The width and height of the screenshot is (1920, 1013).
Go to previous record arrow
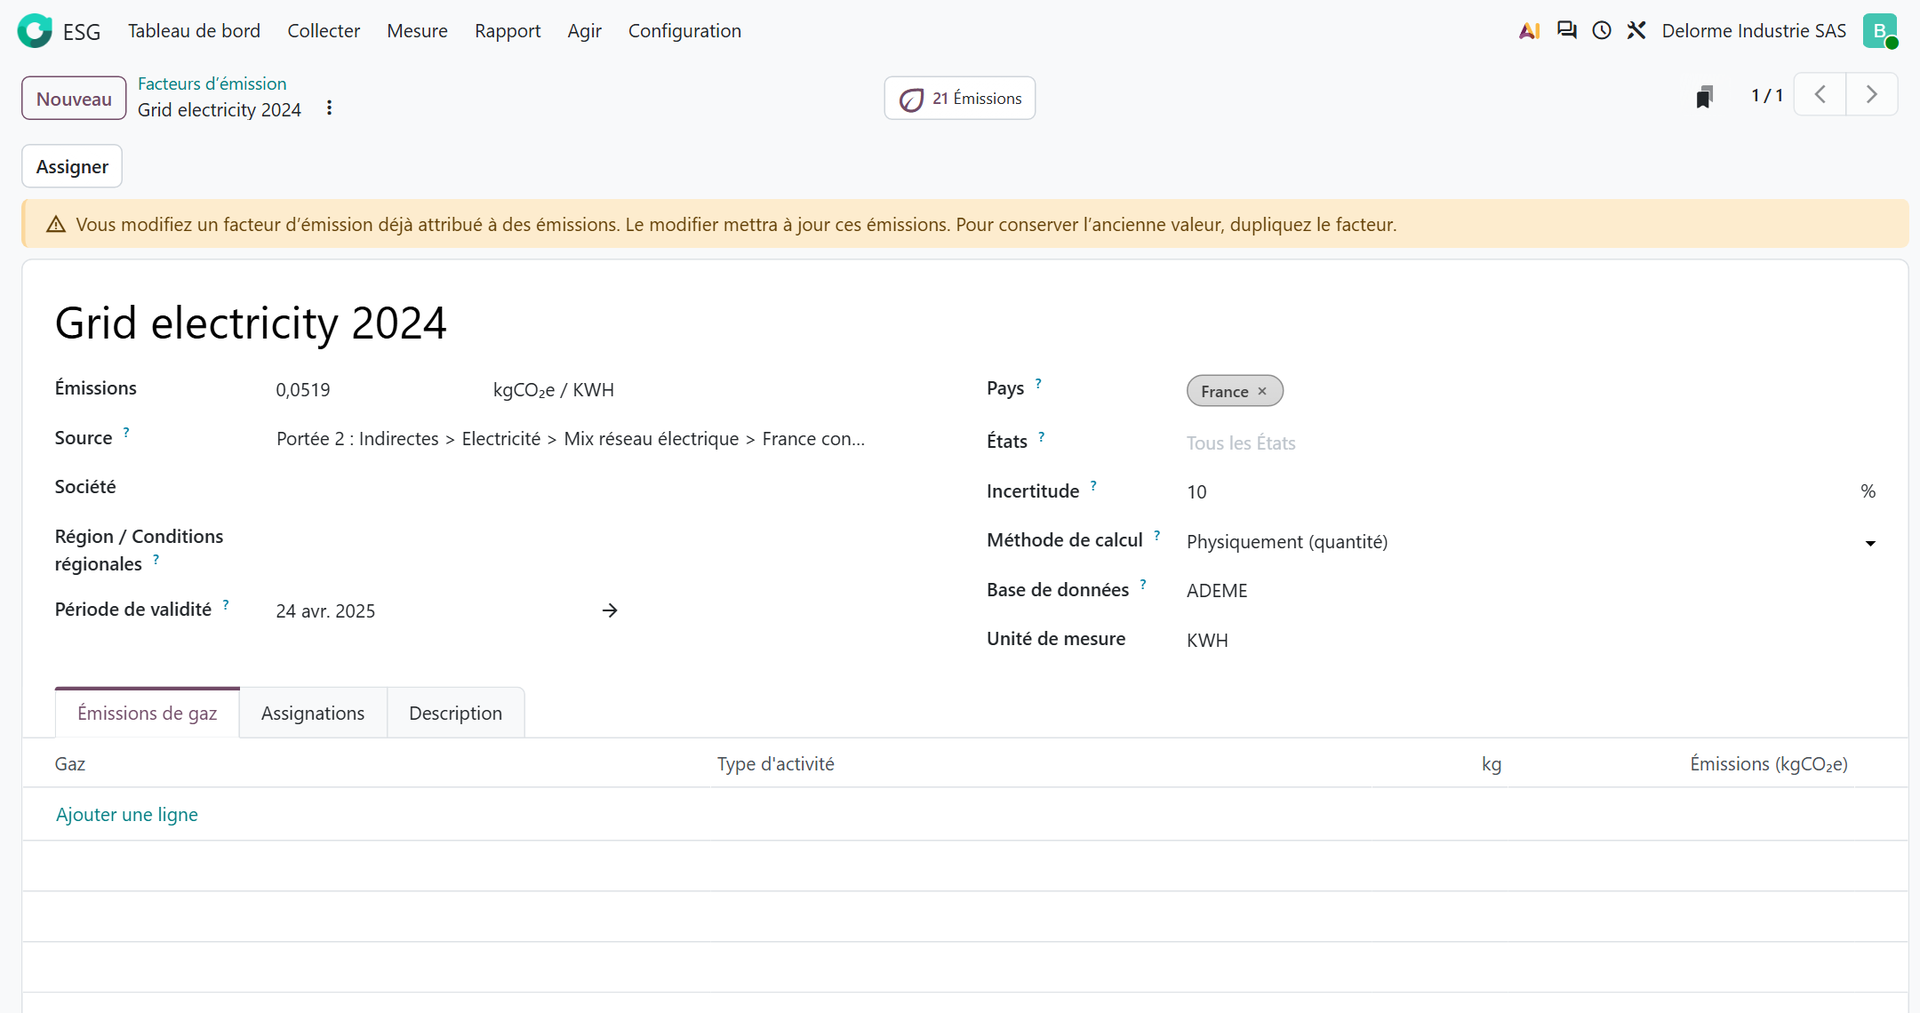coord(1820,95)
